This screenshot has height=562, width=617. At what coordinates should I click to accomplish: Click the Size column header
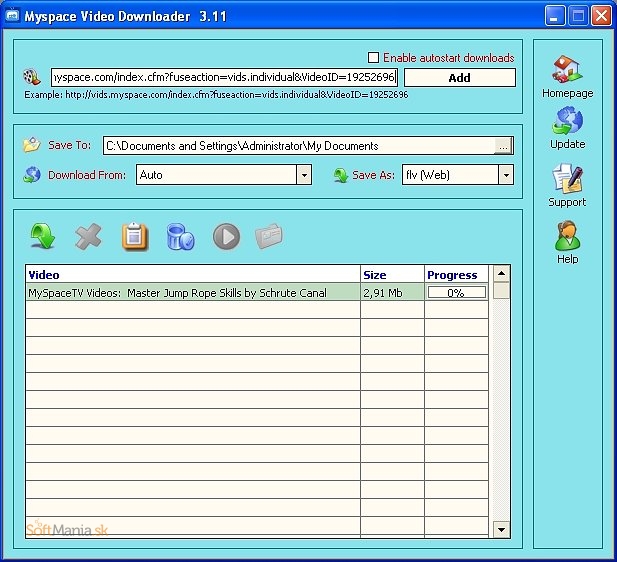[x=392, y=274]
